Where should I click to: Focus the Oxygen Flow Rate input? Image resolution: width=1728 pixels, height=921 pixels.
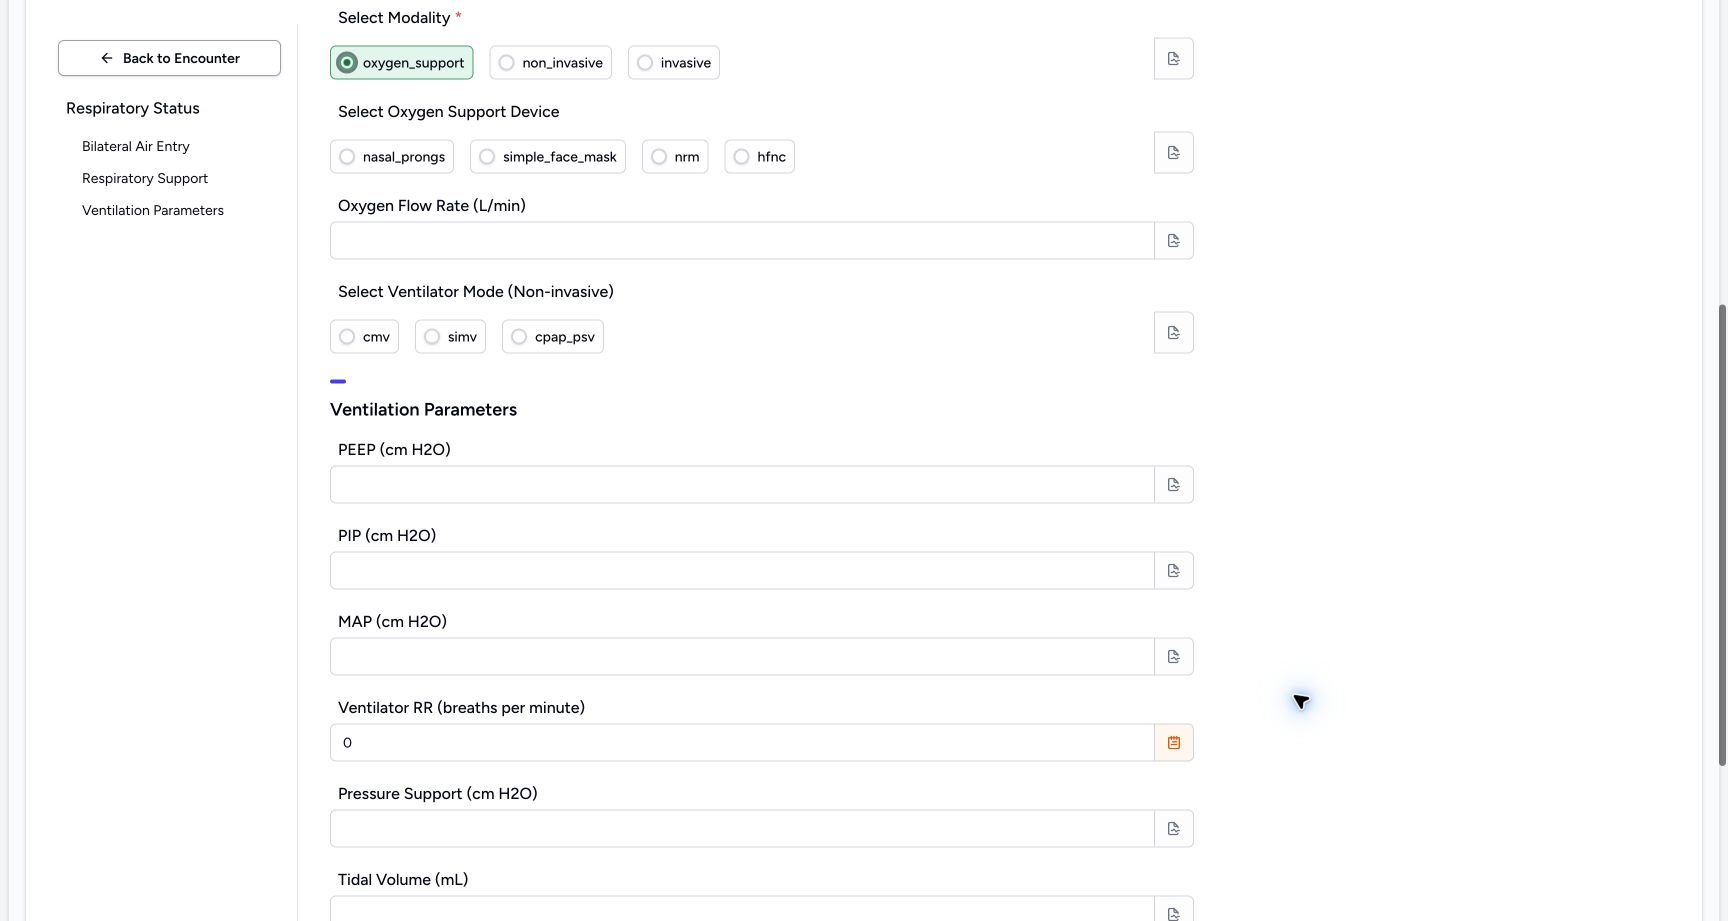coord(742,241)
